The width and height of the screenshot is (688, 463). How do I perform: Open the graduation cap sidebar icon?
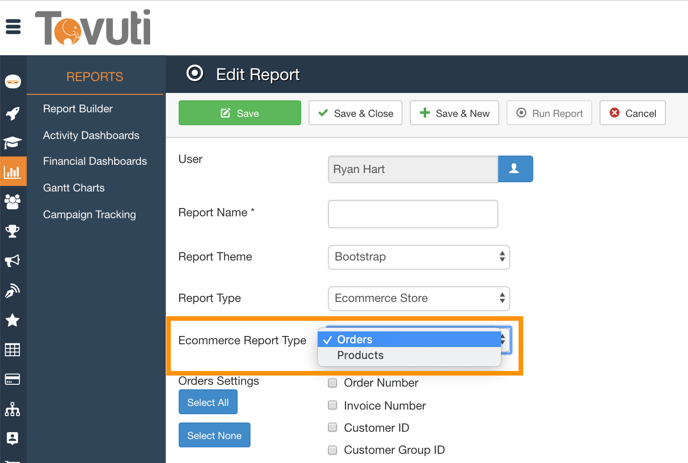[13, 142]
